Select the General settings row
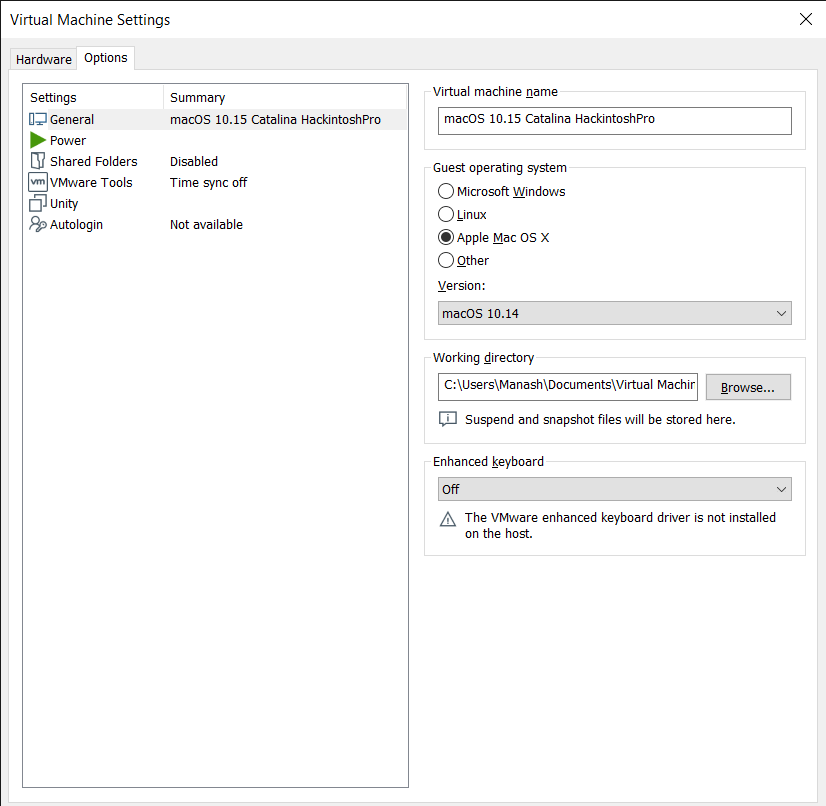Screen dimensions: 826x806 [217, 120]
